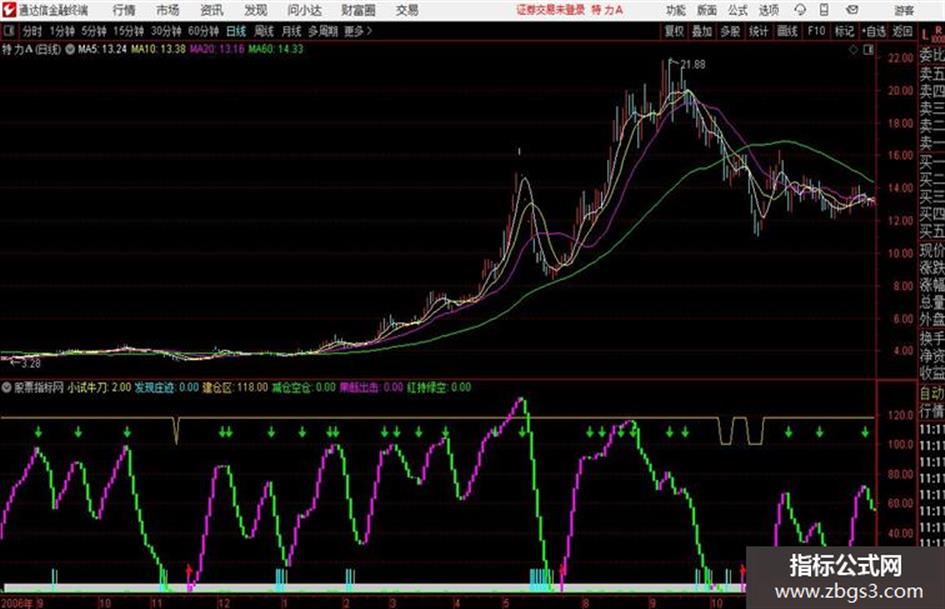The height and width of the screenshot is (609, 945).
Task: Switch to 30分钟 period tab
Action: 166,31
